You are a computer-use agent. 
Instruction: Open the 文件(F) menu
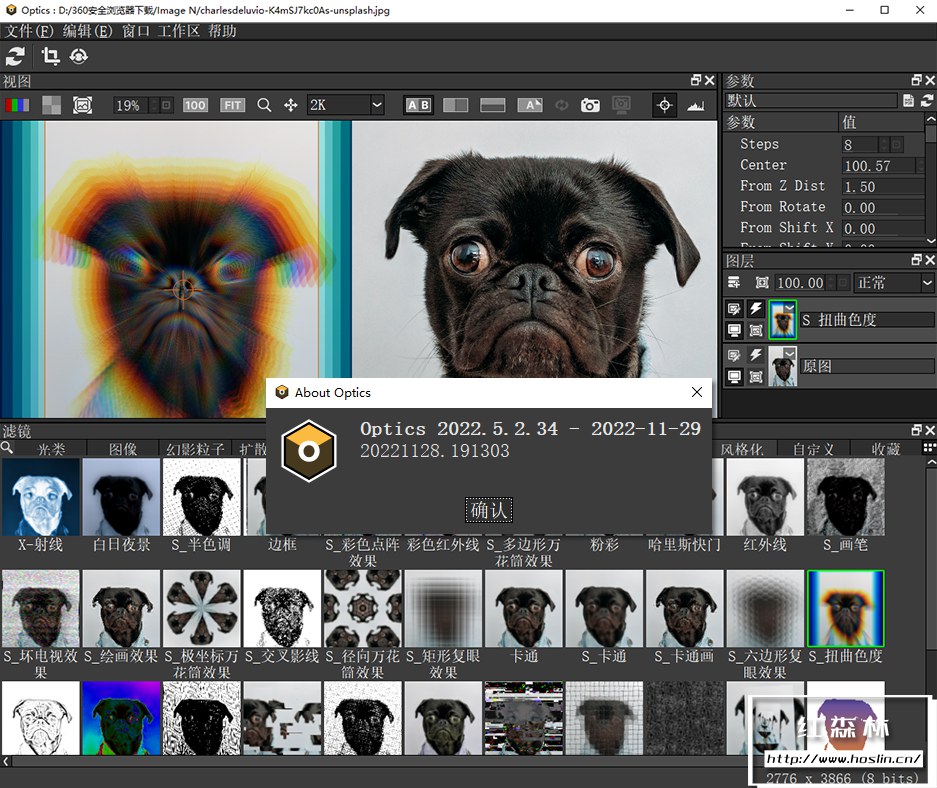(29, 31)
